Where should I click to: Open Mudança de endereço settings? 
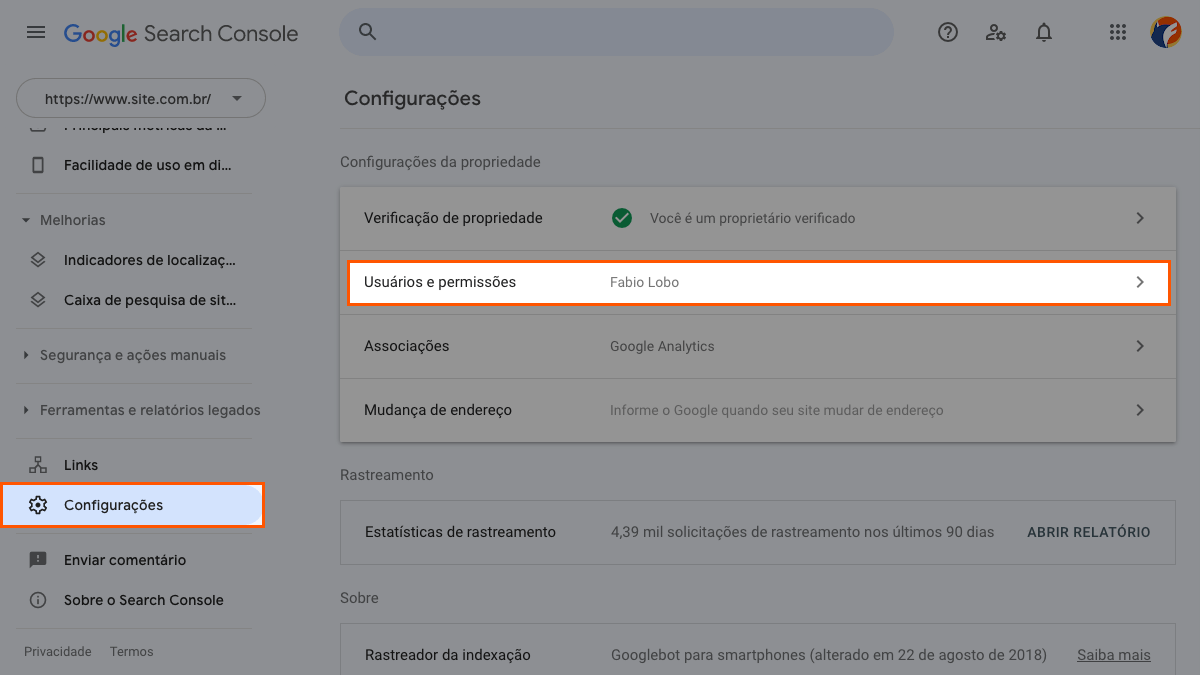pos(758,410)
